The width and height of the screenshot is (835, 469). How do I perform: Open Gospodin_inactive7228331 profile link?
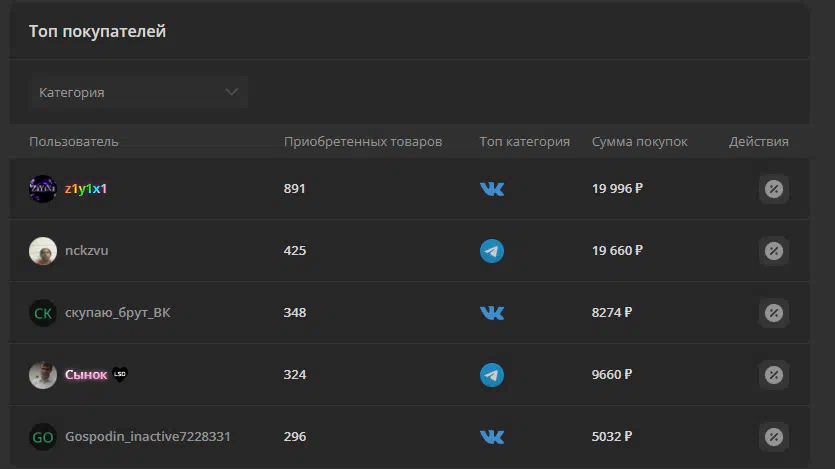[x=148, y=437]
